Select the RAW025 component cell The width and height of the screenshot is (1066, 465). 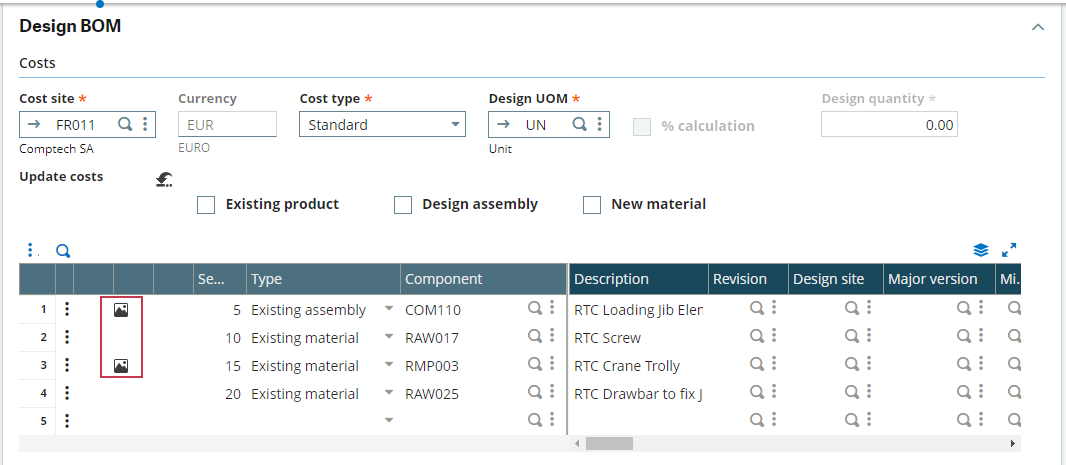483,394
